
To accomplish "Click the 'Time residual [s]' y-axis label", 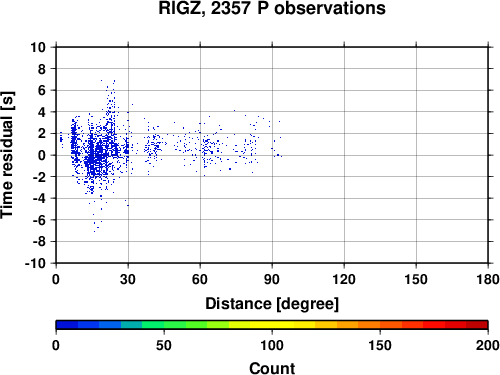I will [x=7, y=155].
